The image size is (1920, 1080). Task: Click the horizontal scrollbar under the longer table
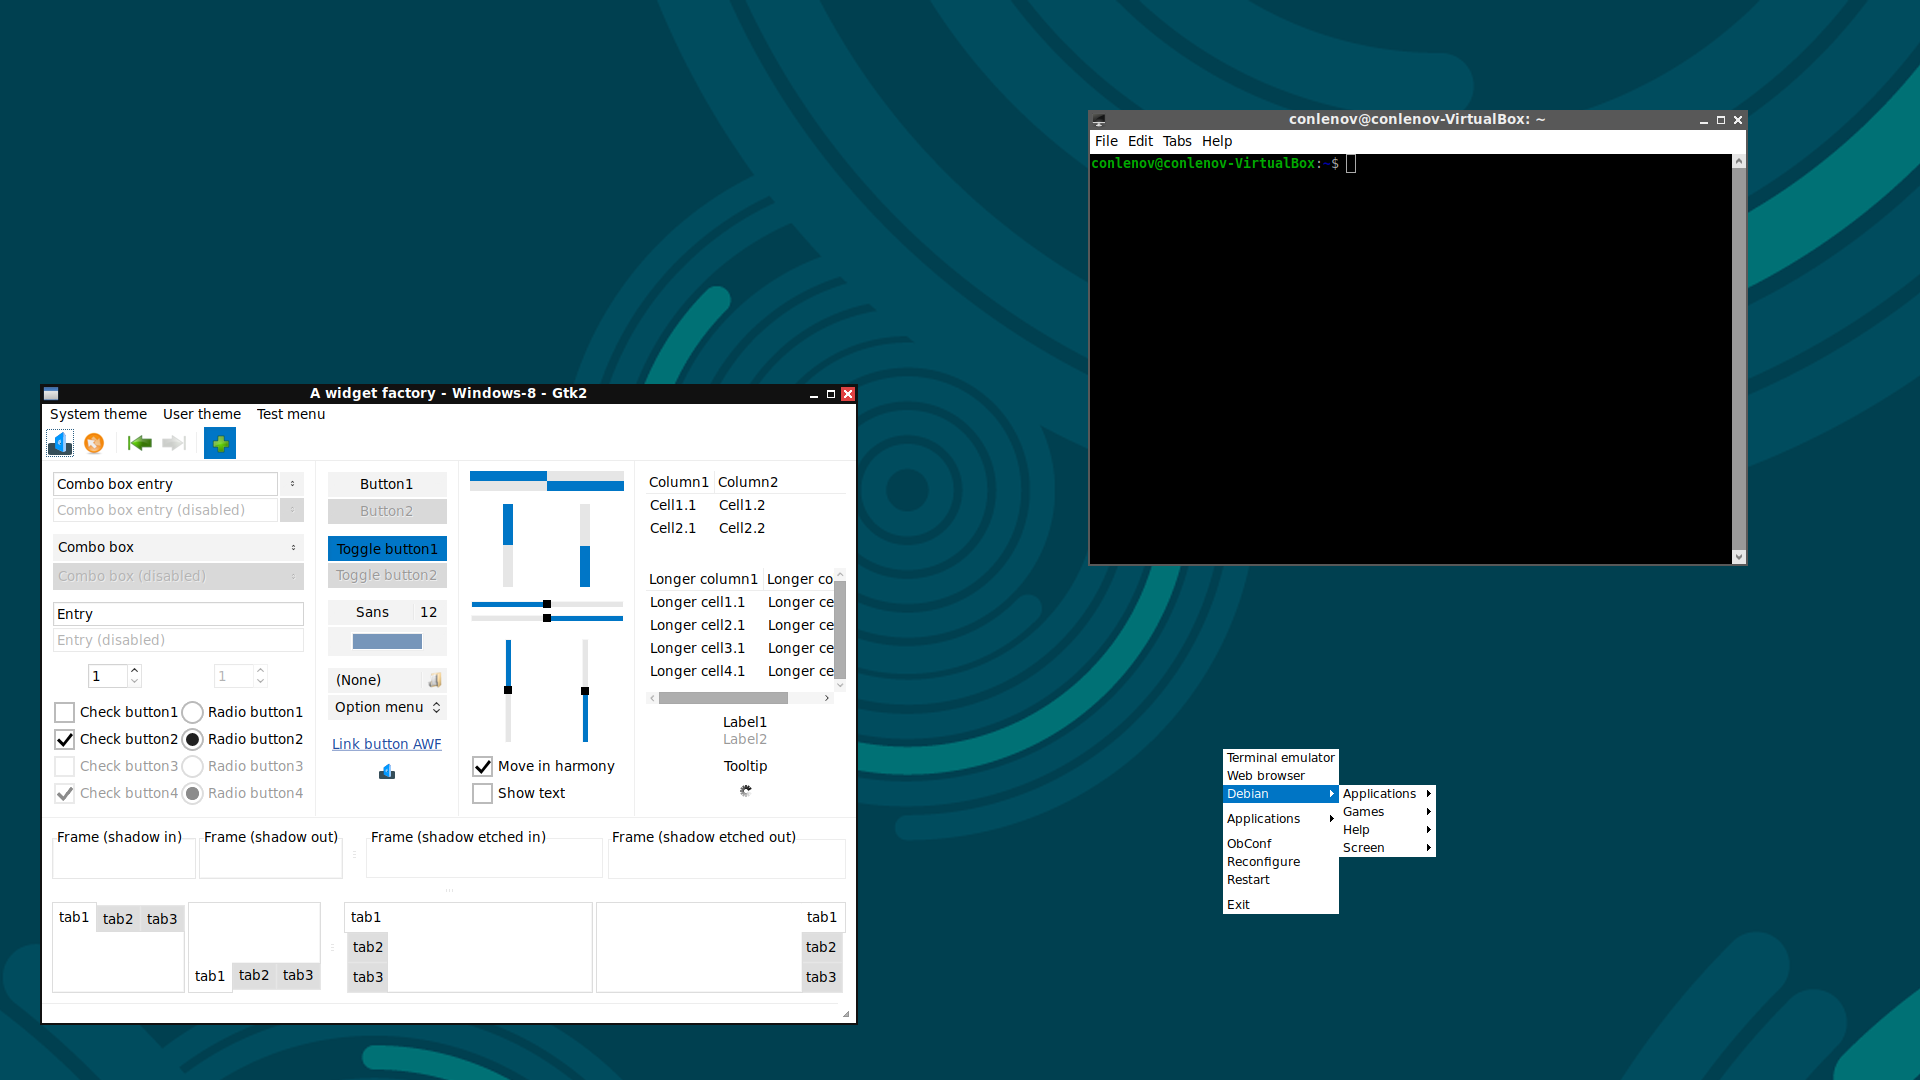click(x=740, y=698)
